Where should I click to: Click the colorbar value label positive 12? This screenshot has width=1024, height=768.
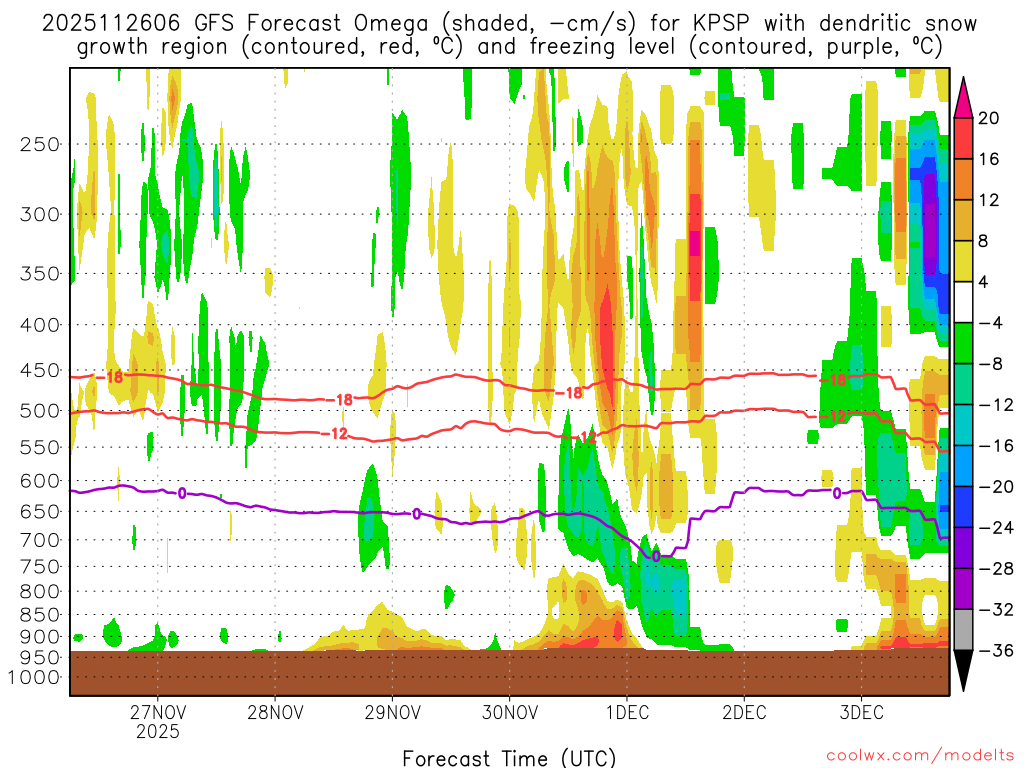pos(989,200)
